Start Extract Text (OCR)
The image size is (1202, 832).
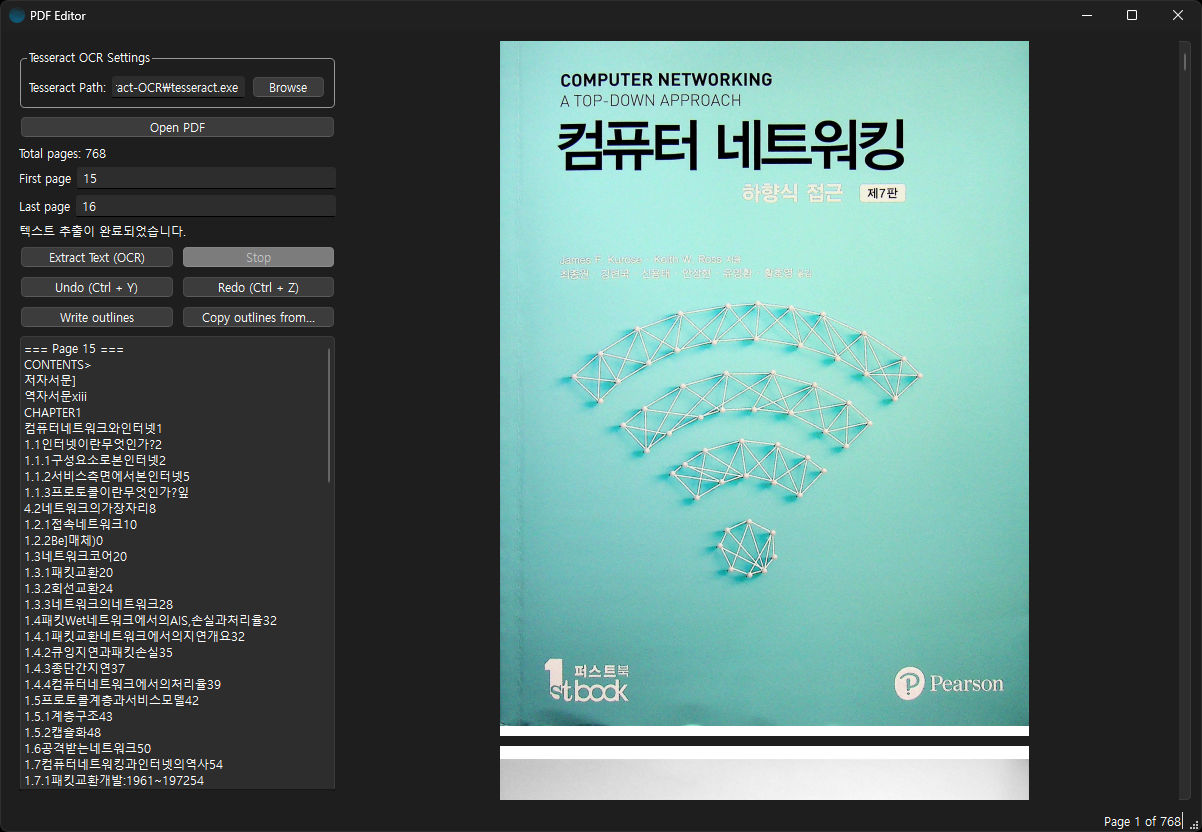[x=97, y=257]
